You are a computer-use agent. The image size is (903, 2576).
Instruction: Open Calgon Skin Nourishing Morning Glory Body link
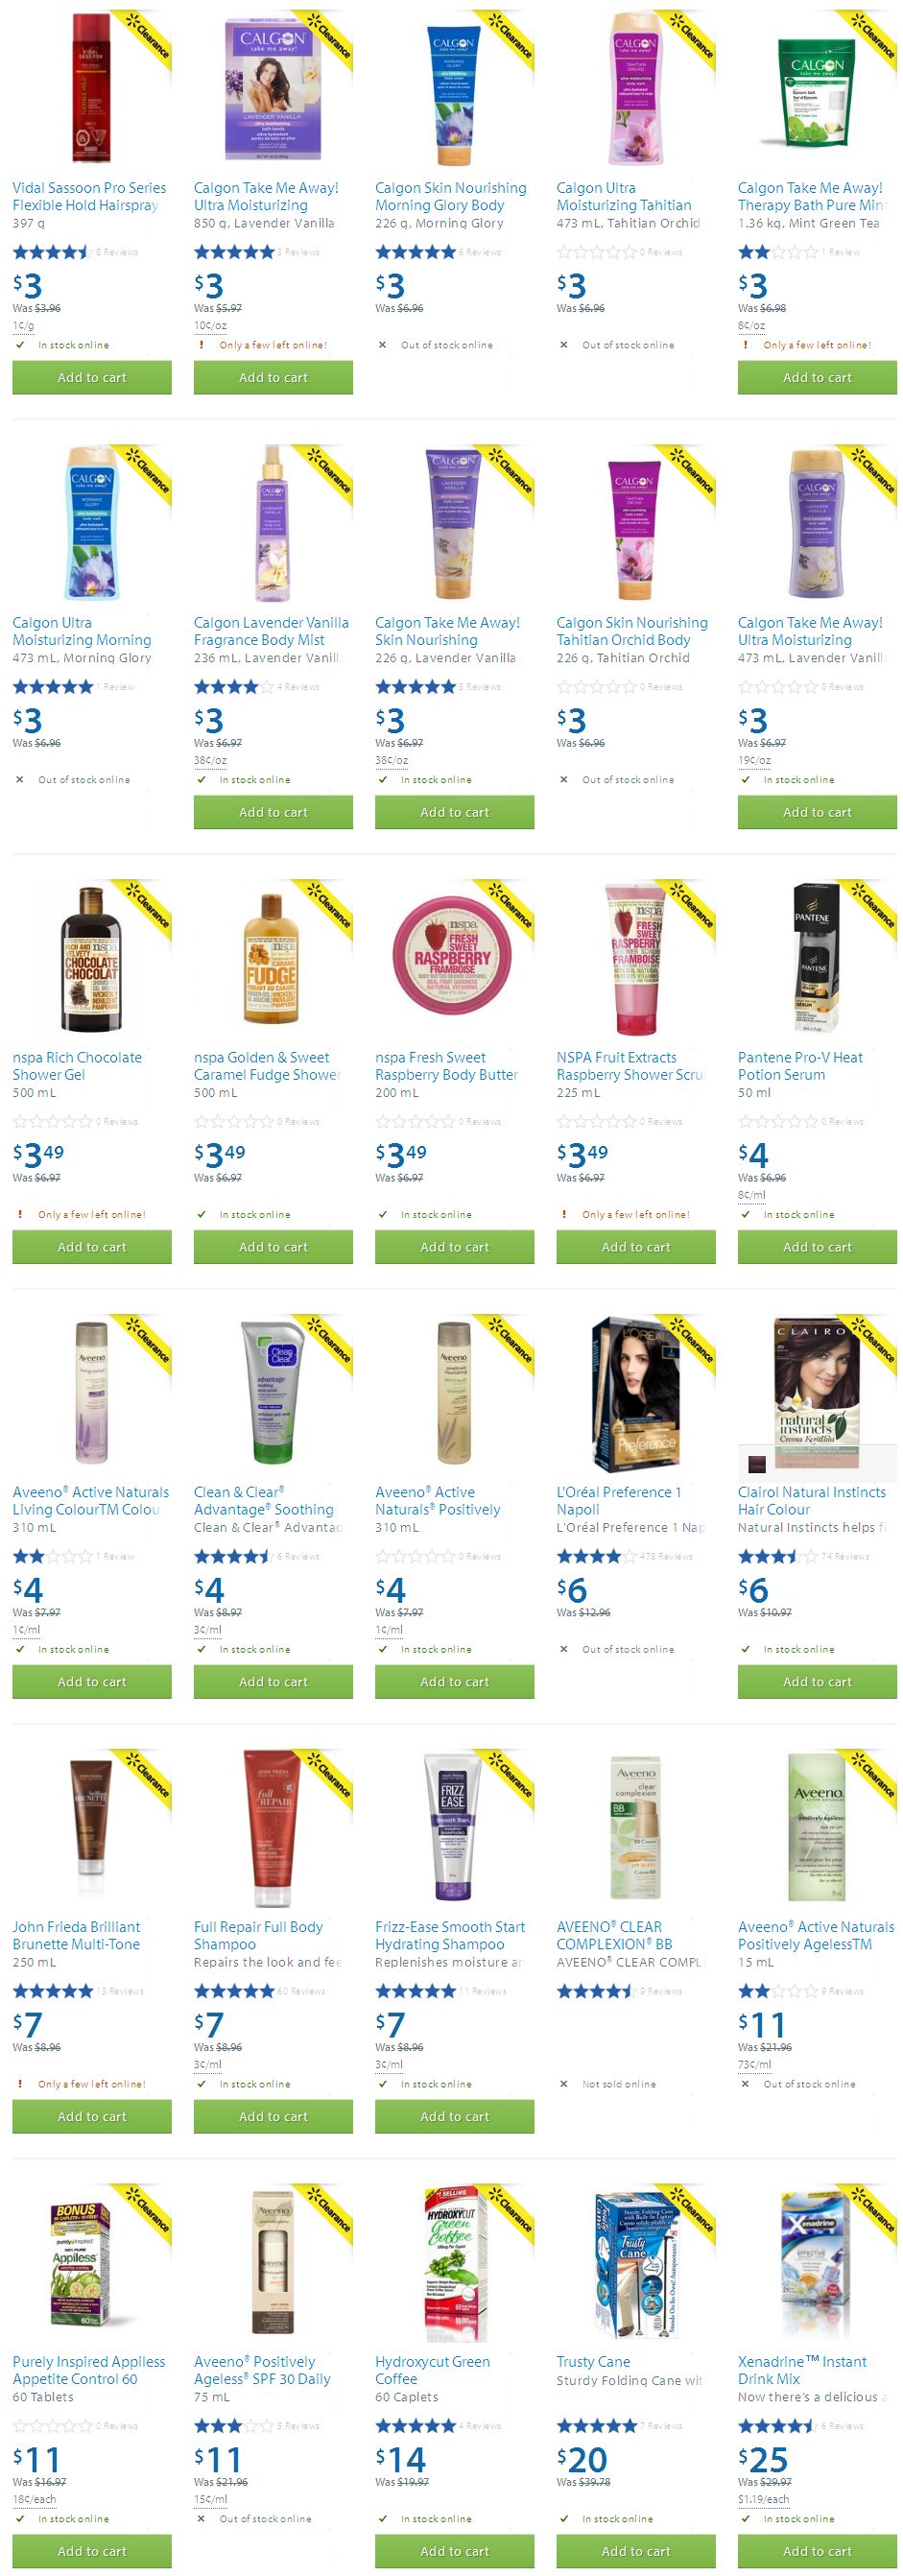450,196
